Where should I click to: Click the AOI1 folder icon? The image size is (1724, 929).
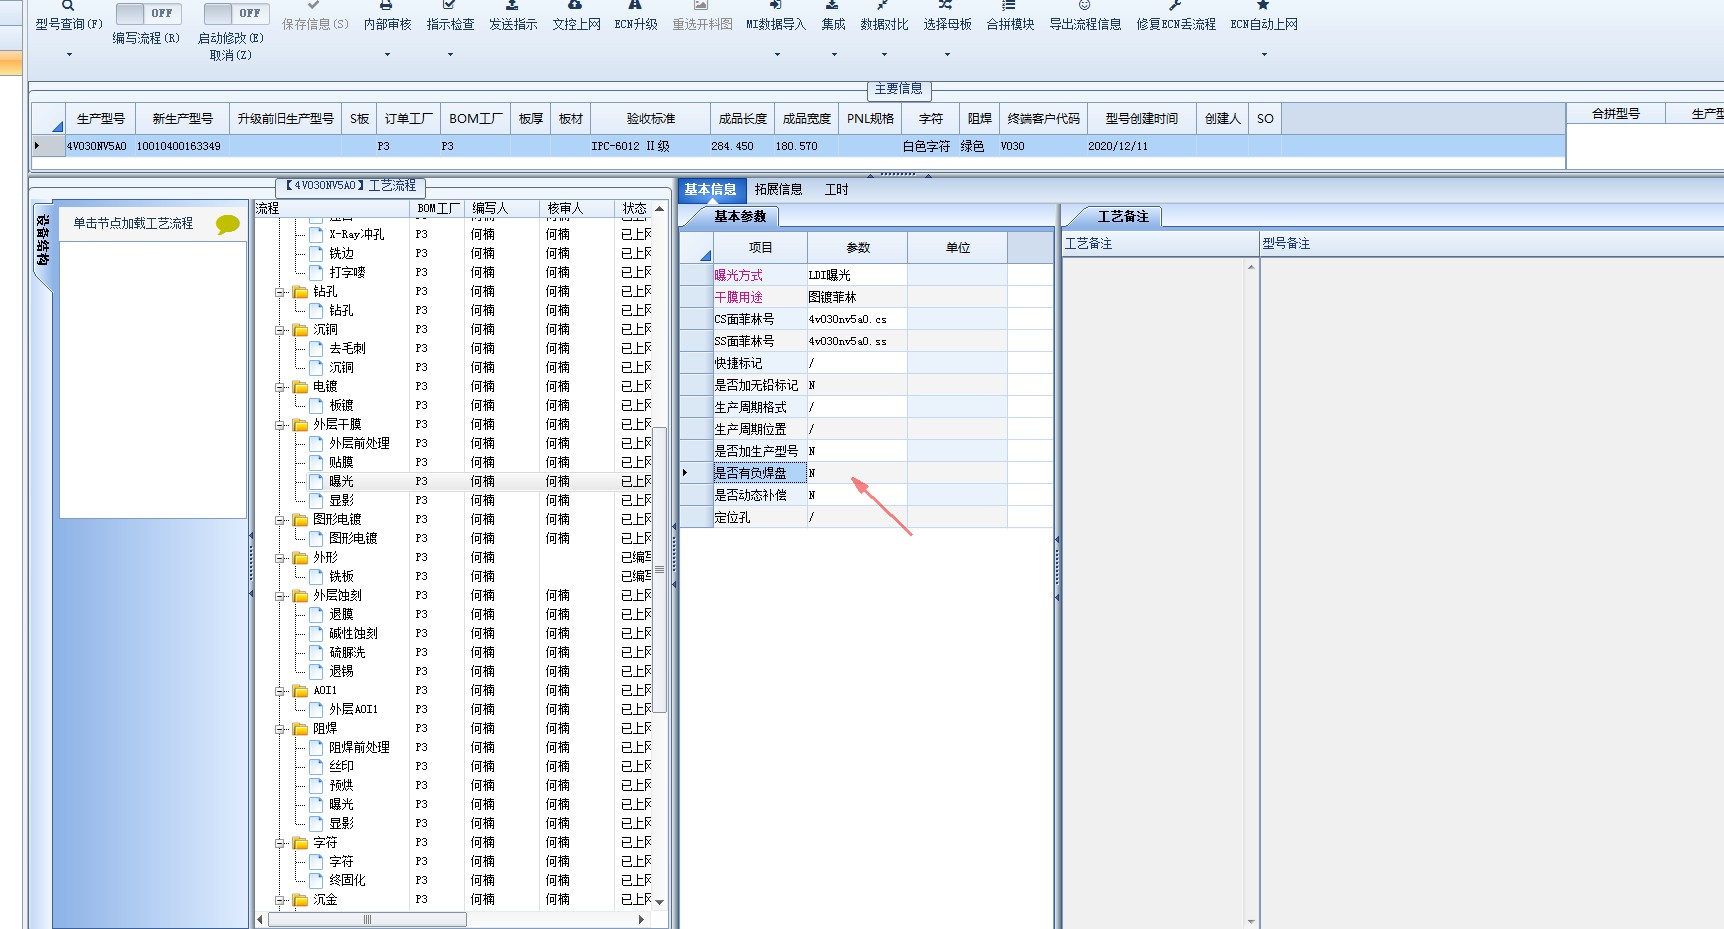(300, 691)
